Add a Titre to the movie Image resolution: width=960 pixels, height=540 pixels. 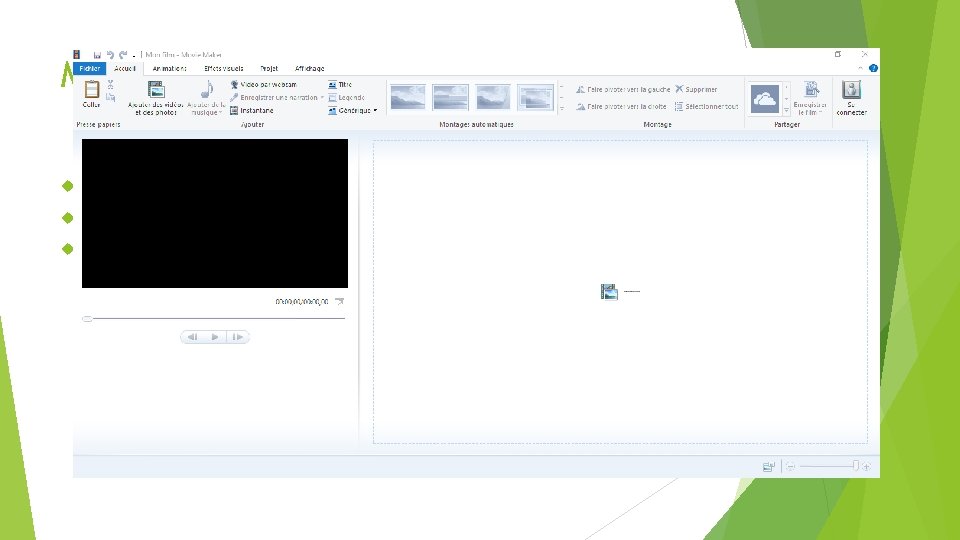click(340, 84)
